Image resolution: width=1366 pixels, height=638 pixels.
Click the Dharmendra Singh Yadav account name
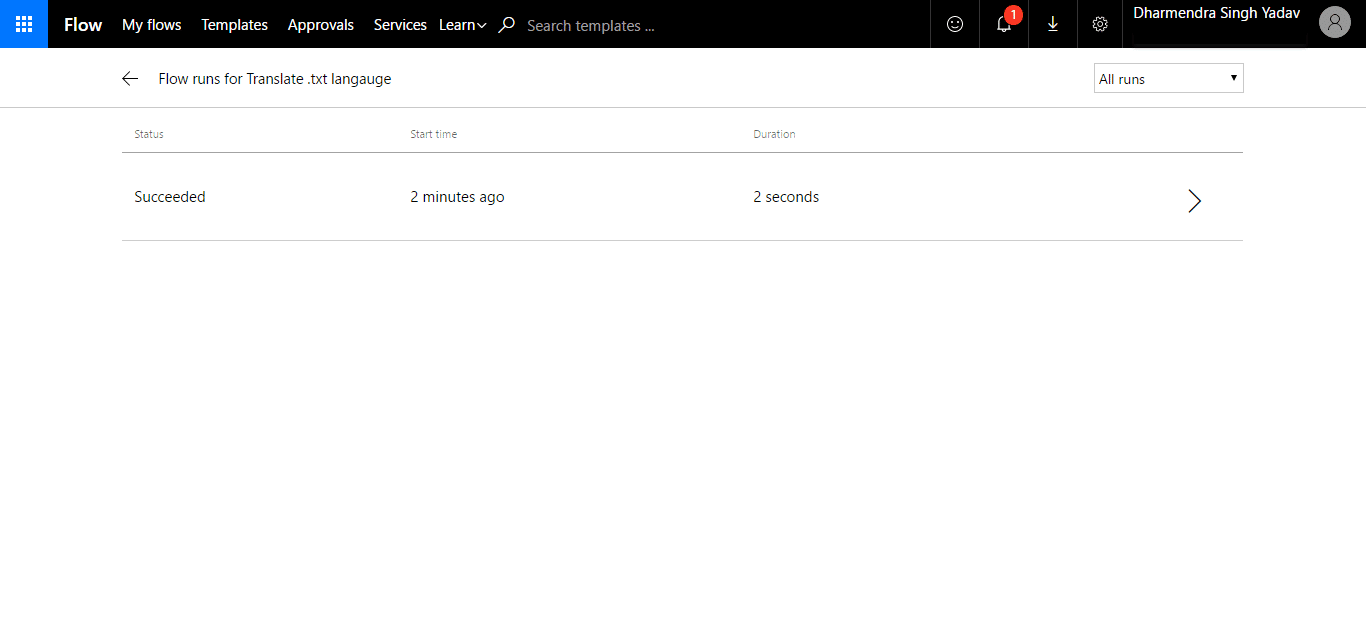[1217, 14]
